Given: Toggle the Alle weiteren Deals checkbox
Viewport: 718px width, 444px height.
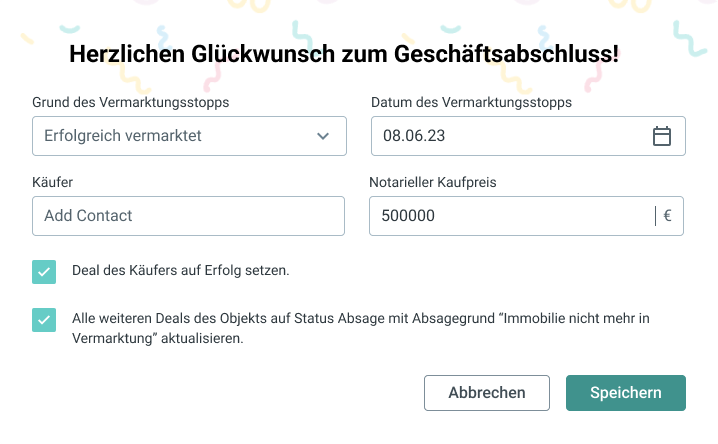Looking at the screenshot, I should [x=44, y=320].
